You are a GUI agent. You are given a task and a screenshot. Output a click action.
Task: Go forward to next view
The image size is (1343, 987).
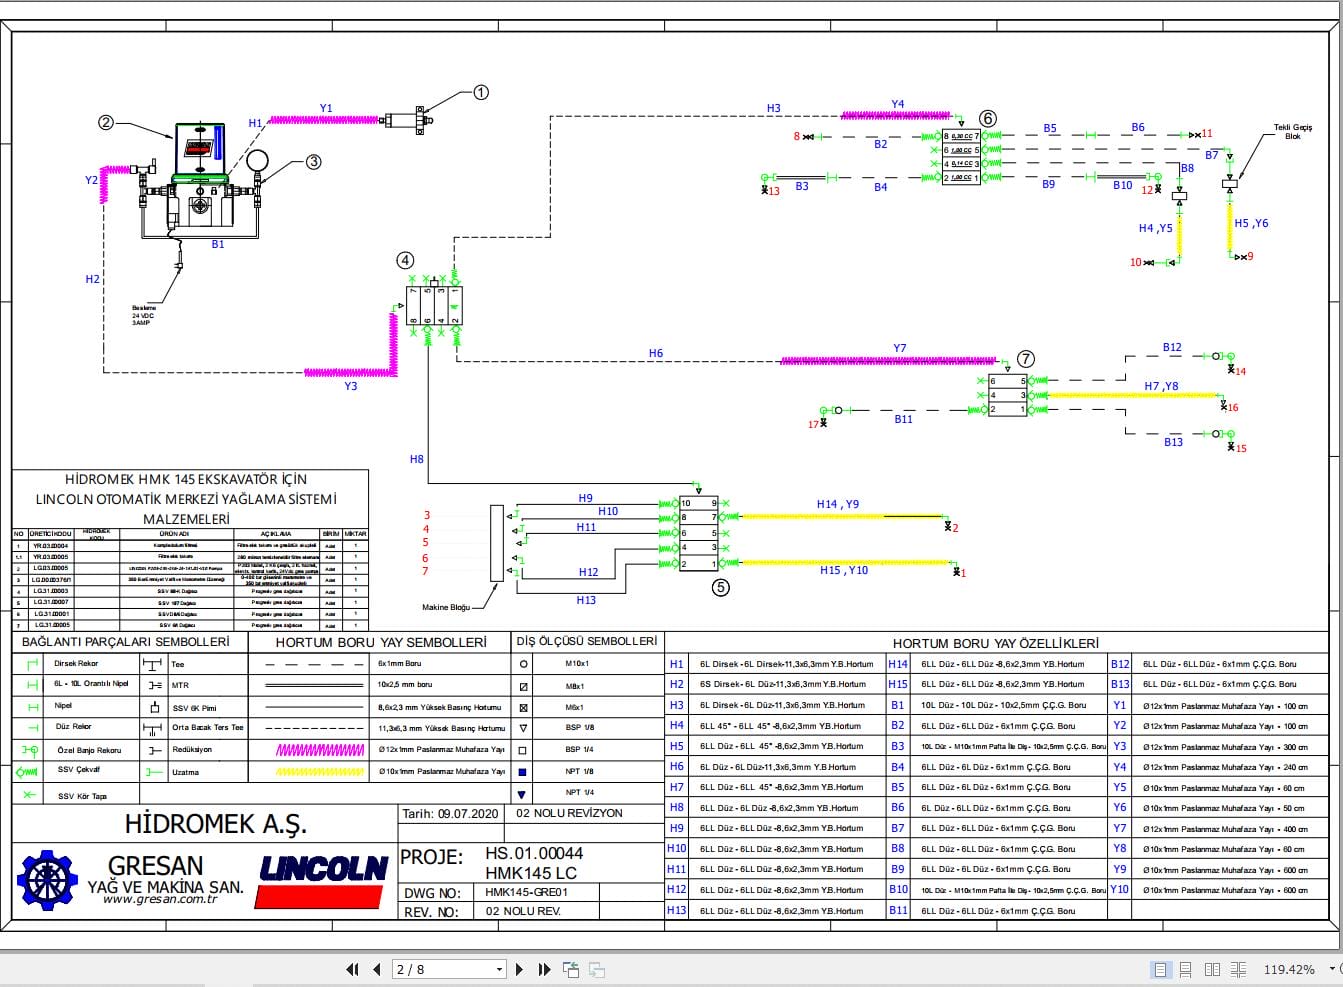(597, 969)
